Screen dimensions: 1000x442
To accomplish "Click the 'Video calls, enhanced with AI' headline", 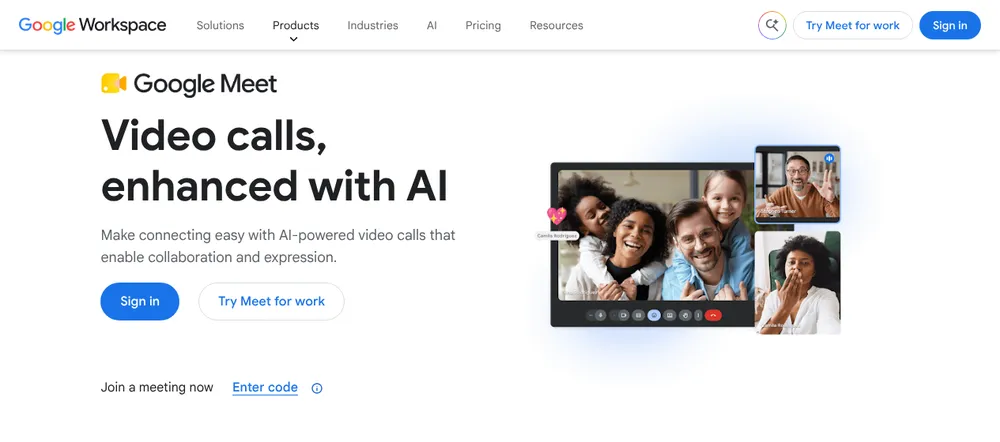I will (x=274, y=161).
